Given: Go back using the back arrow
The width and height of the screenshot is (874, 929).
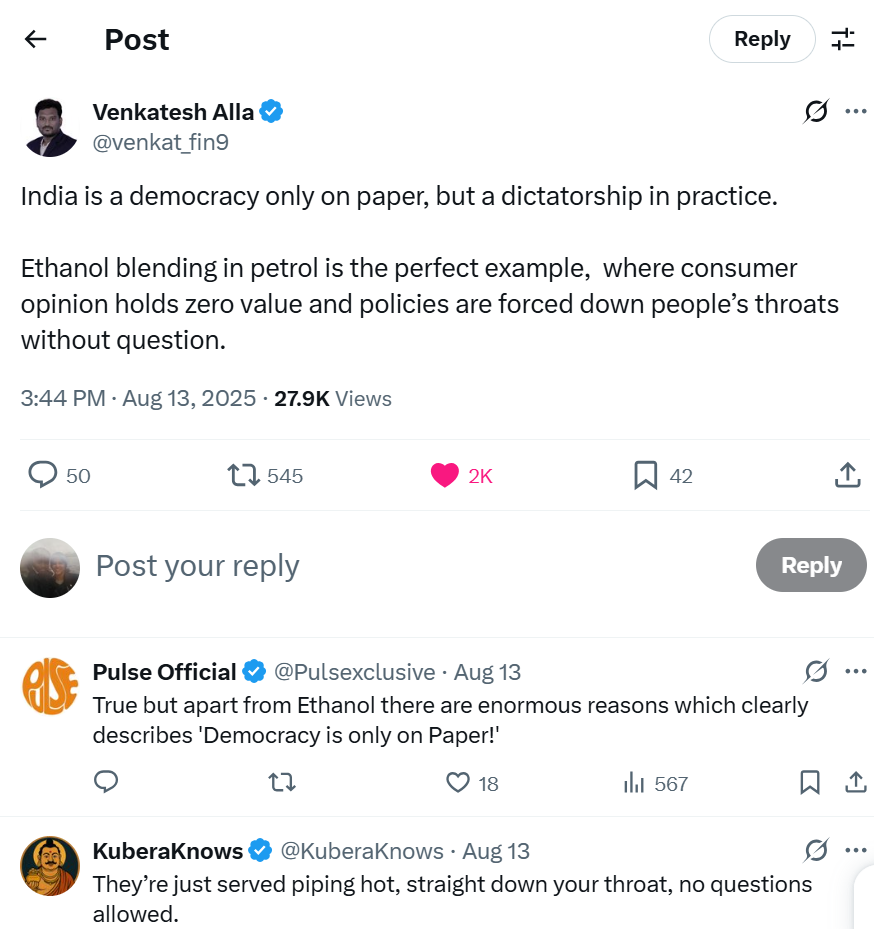Looking at the screenshot, I should point(36,39).
